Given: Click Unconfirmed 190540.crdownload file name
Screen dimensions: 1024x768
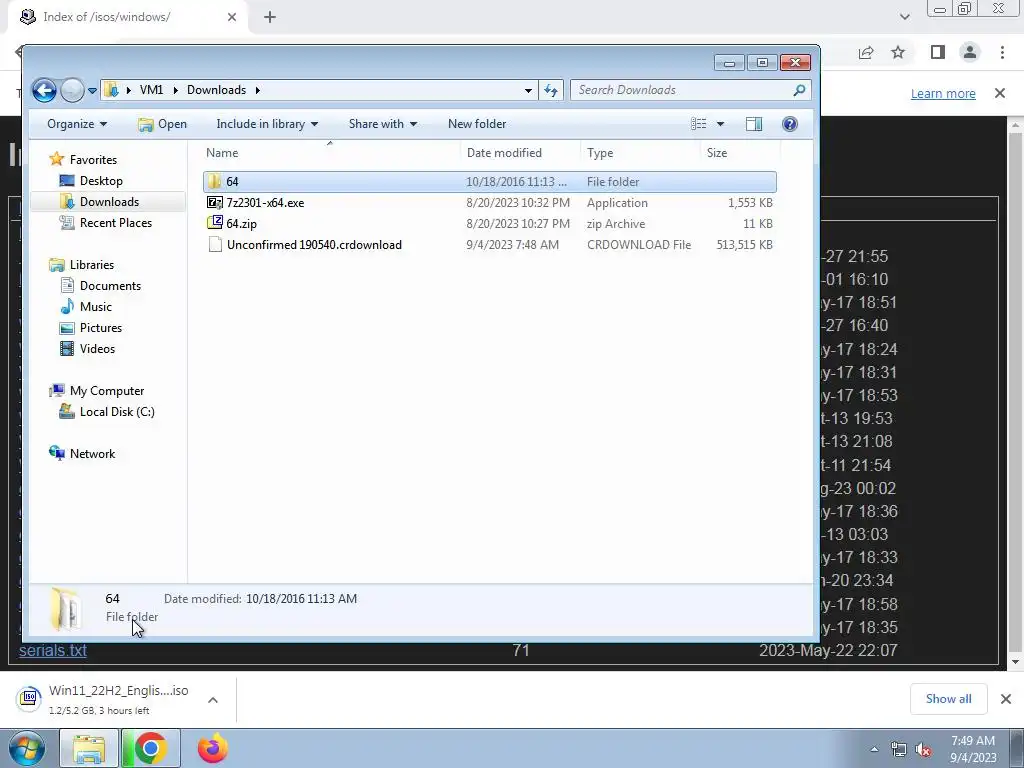Looking at the screenshot, I should 314,245.
